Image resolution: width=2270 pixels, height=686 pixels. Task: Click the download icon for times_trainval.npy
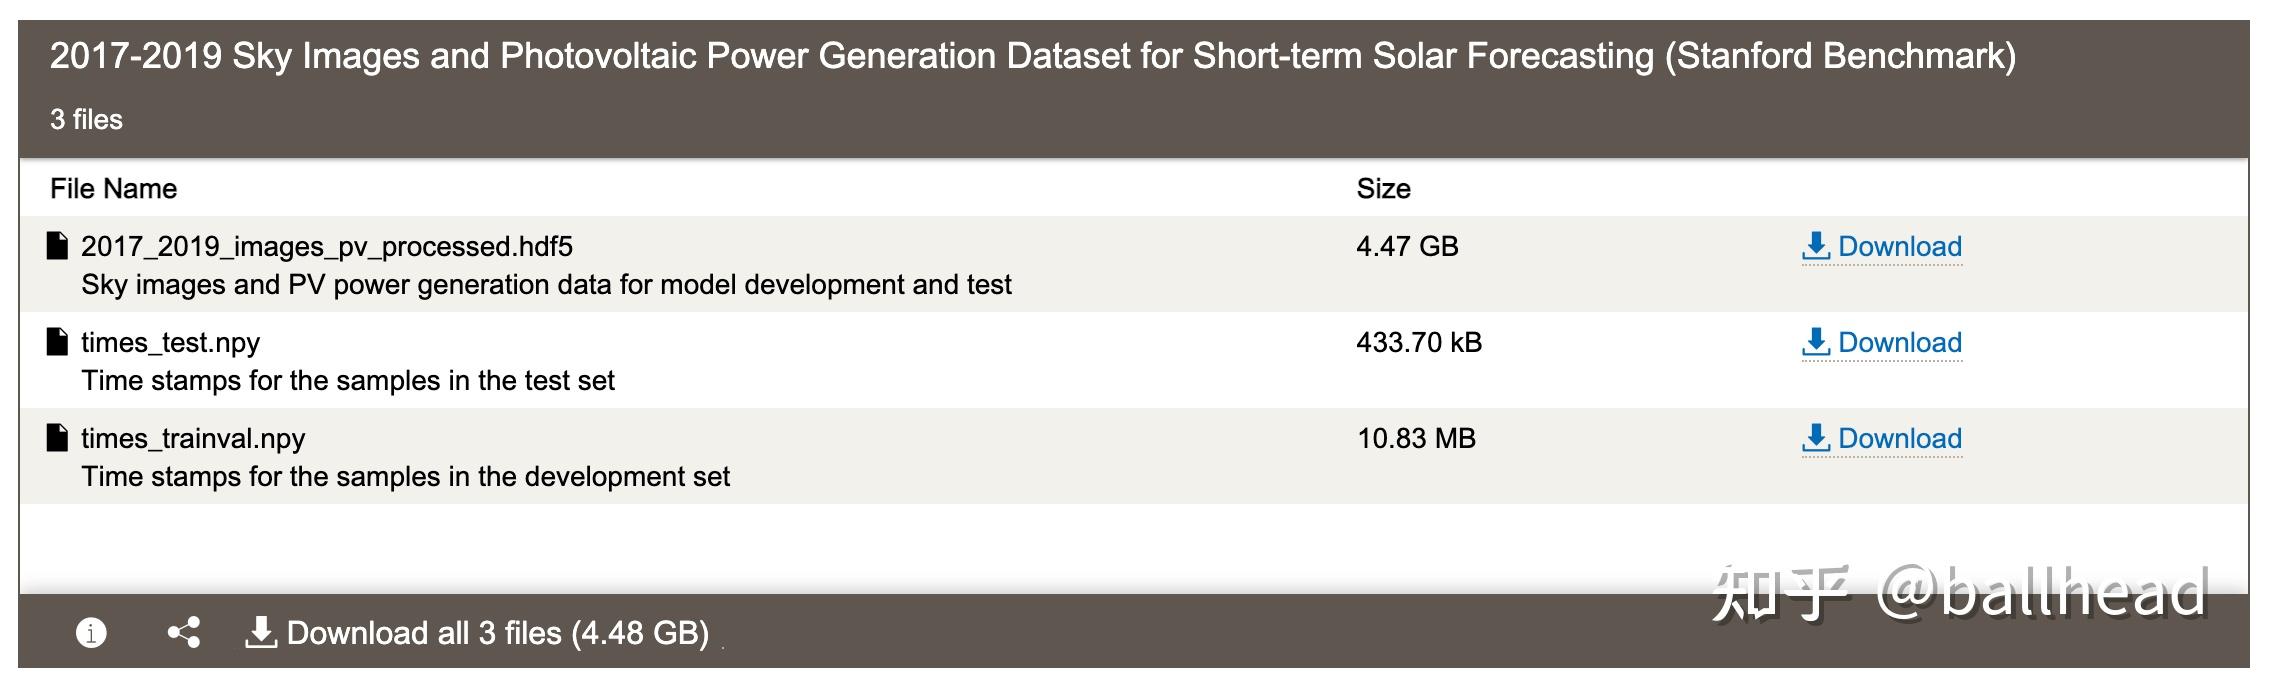click(1814, 437)
